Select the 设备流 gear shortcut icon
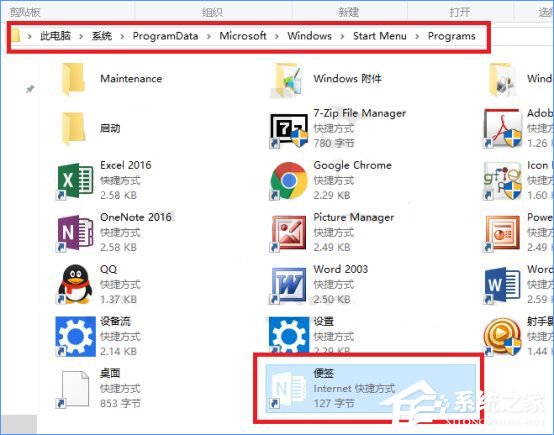Viewport: 554px width, 435px height. tap(75, 336)
